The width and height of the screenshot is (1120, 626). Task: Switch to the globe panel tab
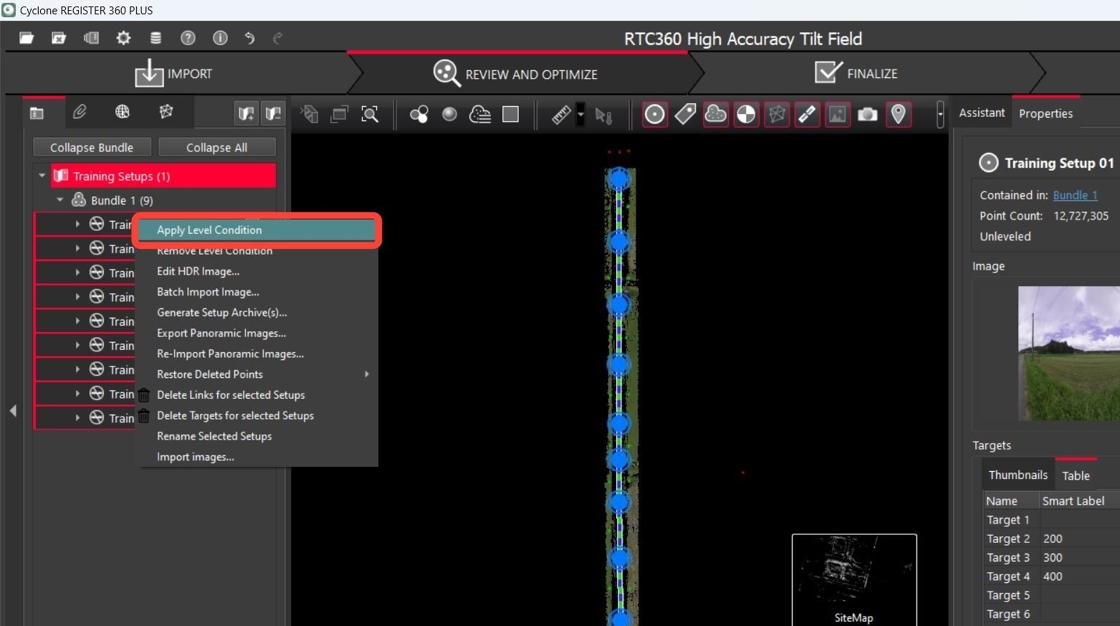tap(122, 111)
